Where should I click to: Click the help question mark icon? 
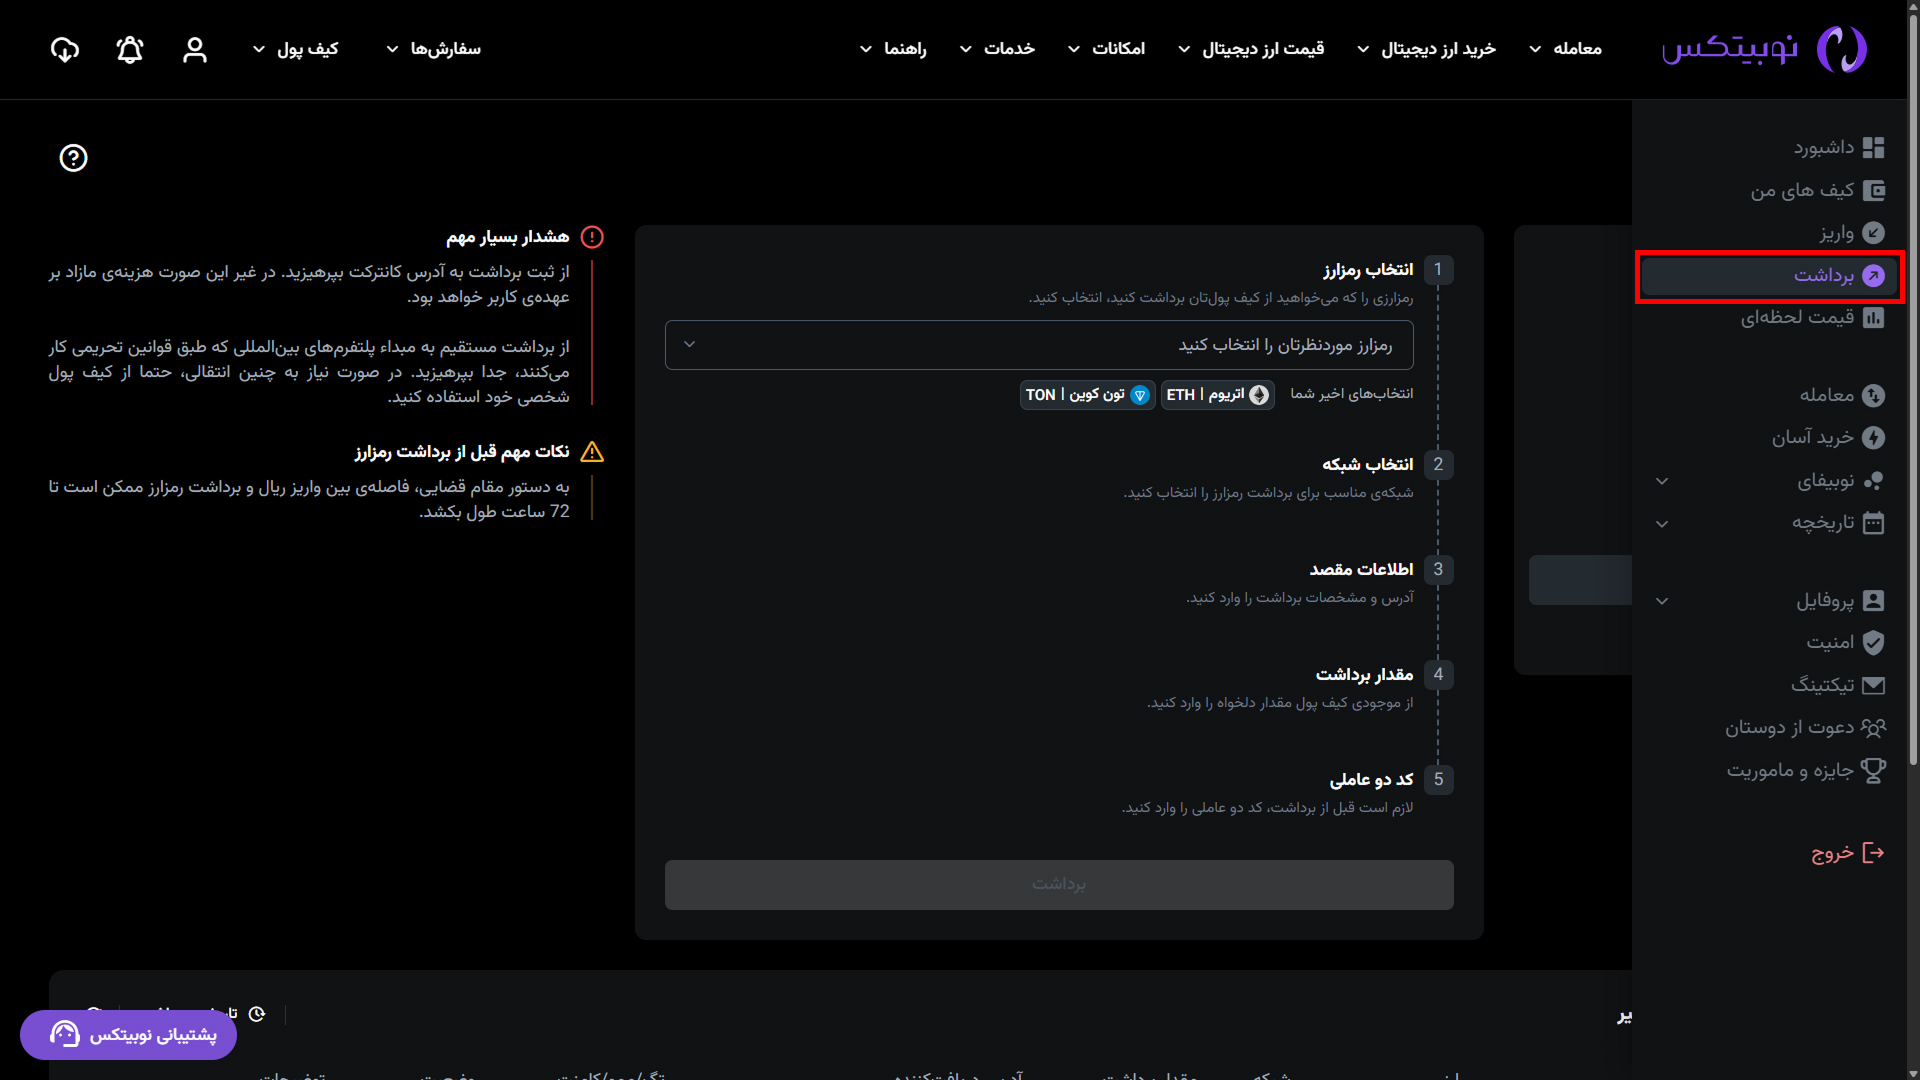point(73,158)
